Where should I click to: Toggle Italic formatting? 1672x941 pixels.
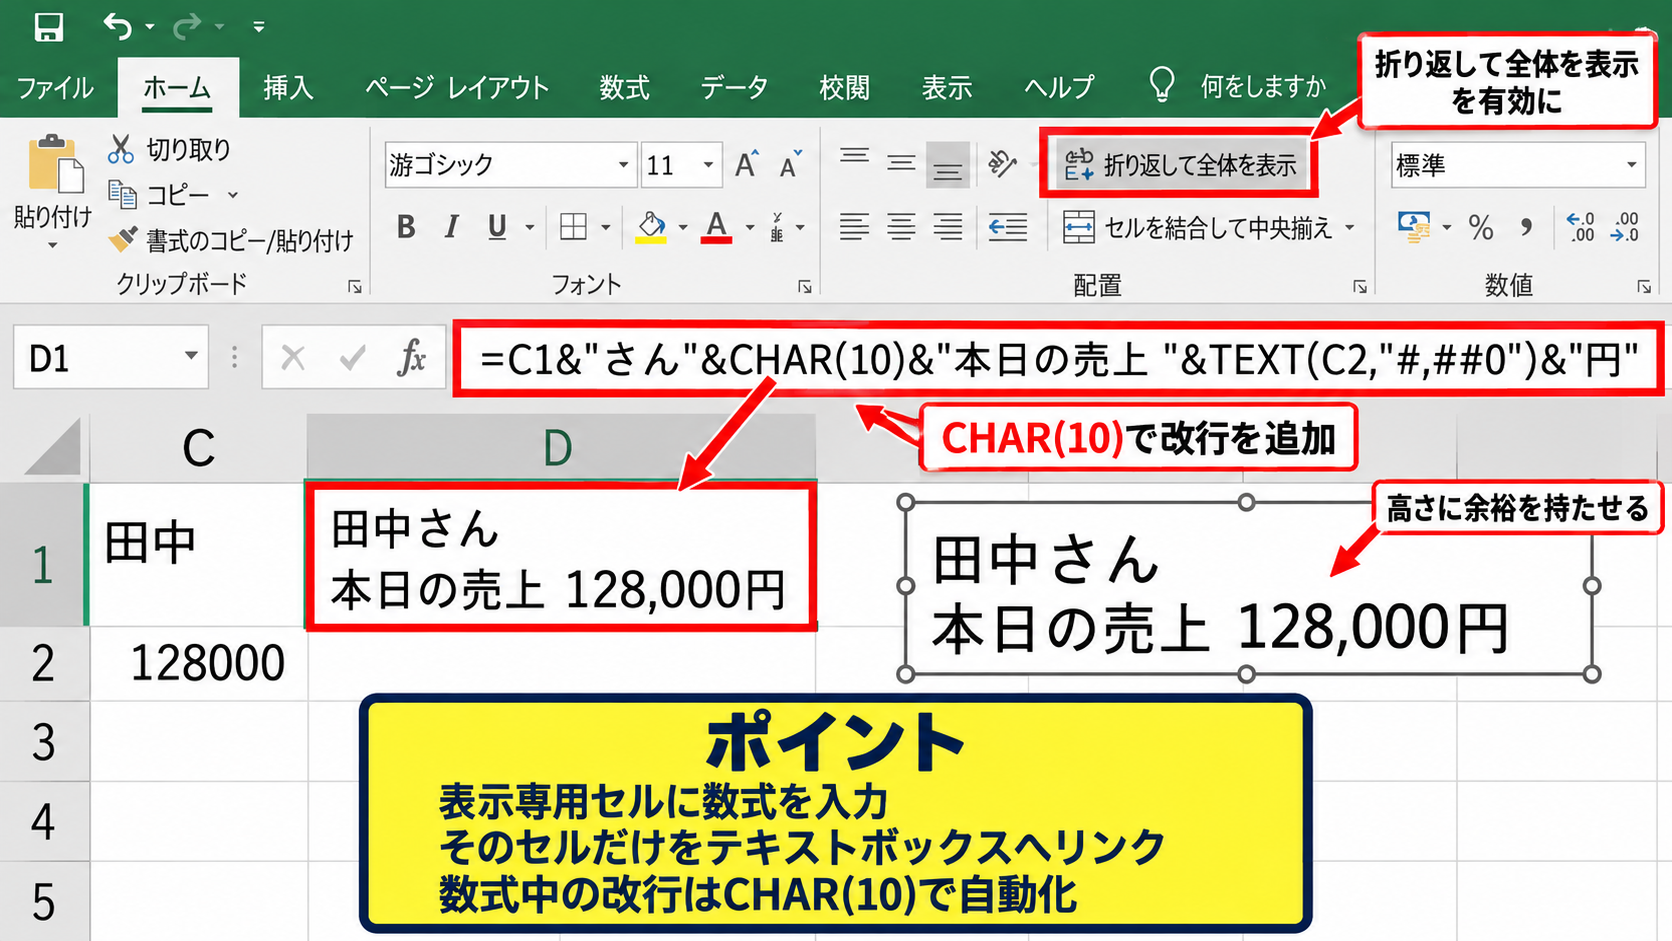coord(451,228)
